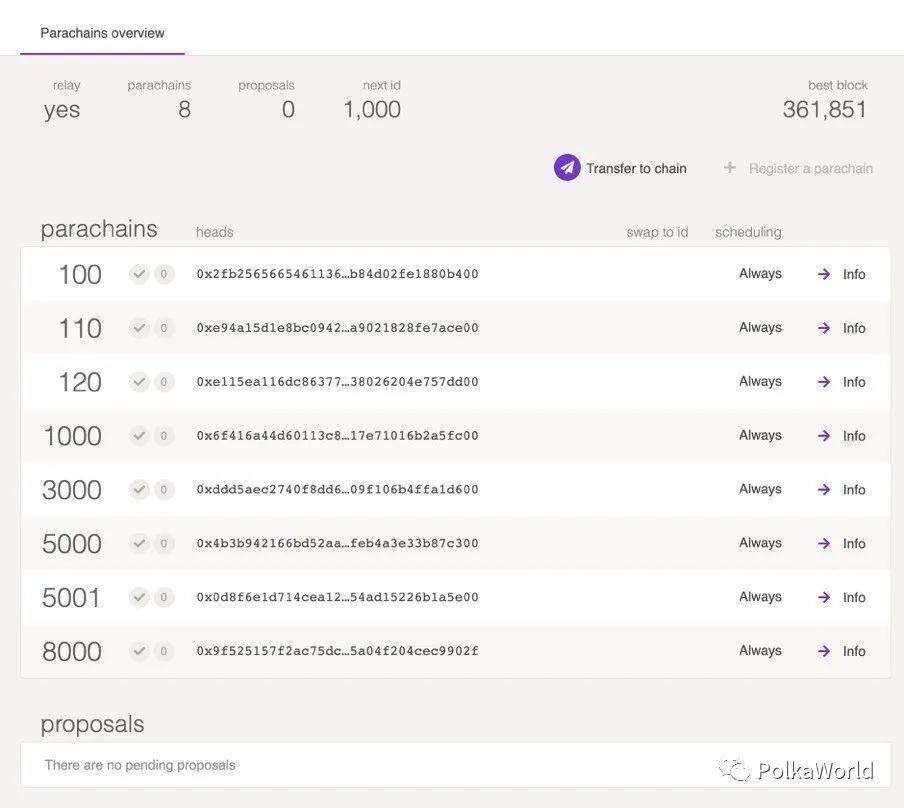Viewport: 904px width, 808px height.
Task: Open Info for parachain 5000
Action: click(854, 543)
